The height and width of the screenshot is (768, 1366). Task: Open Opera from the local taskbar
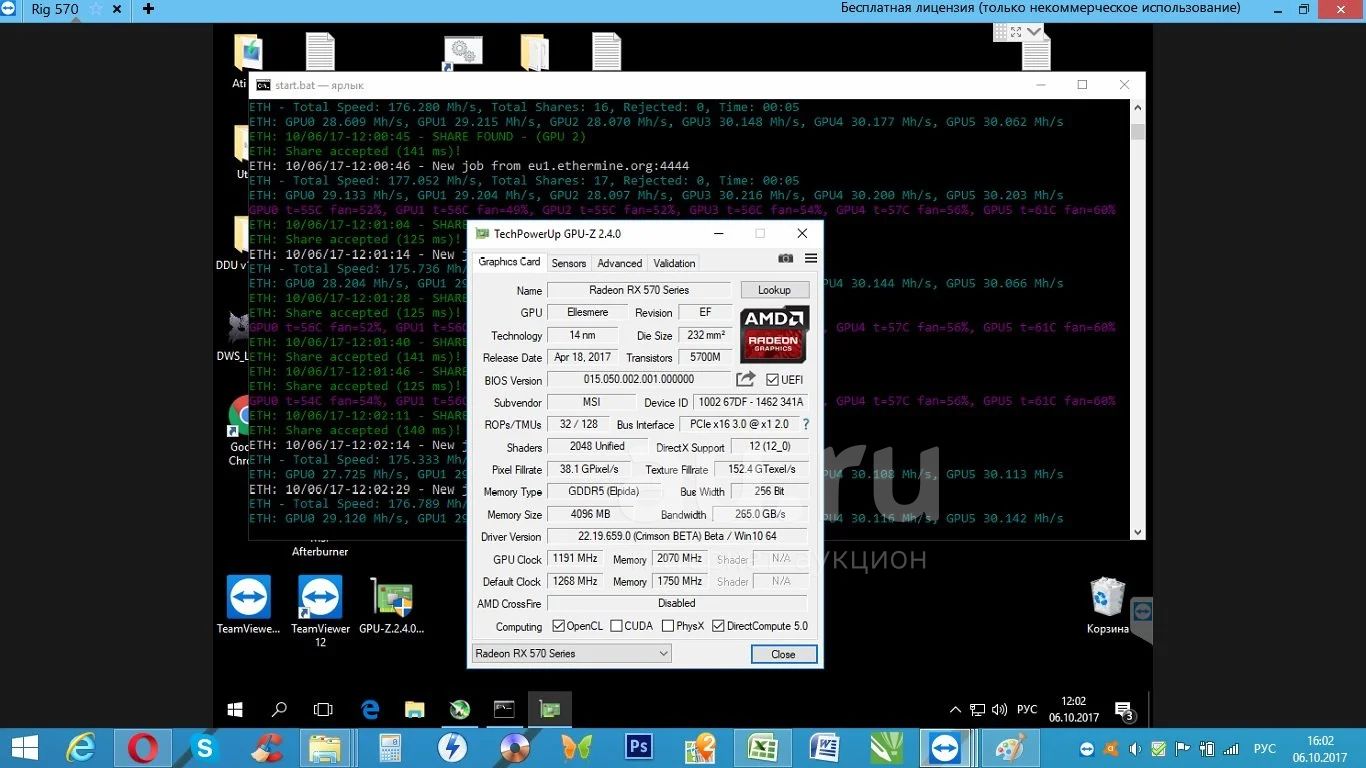[x=142, y=748]
